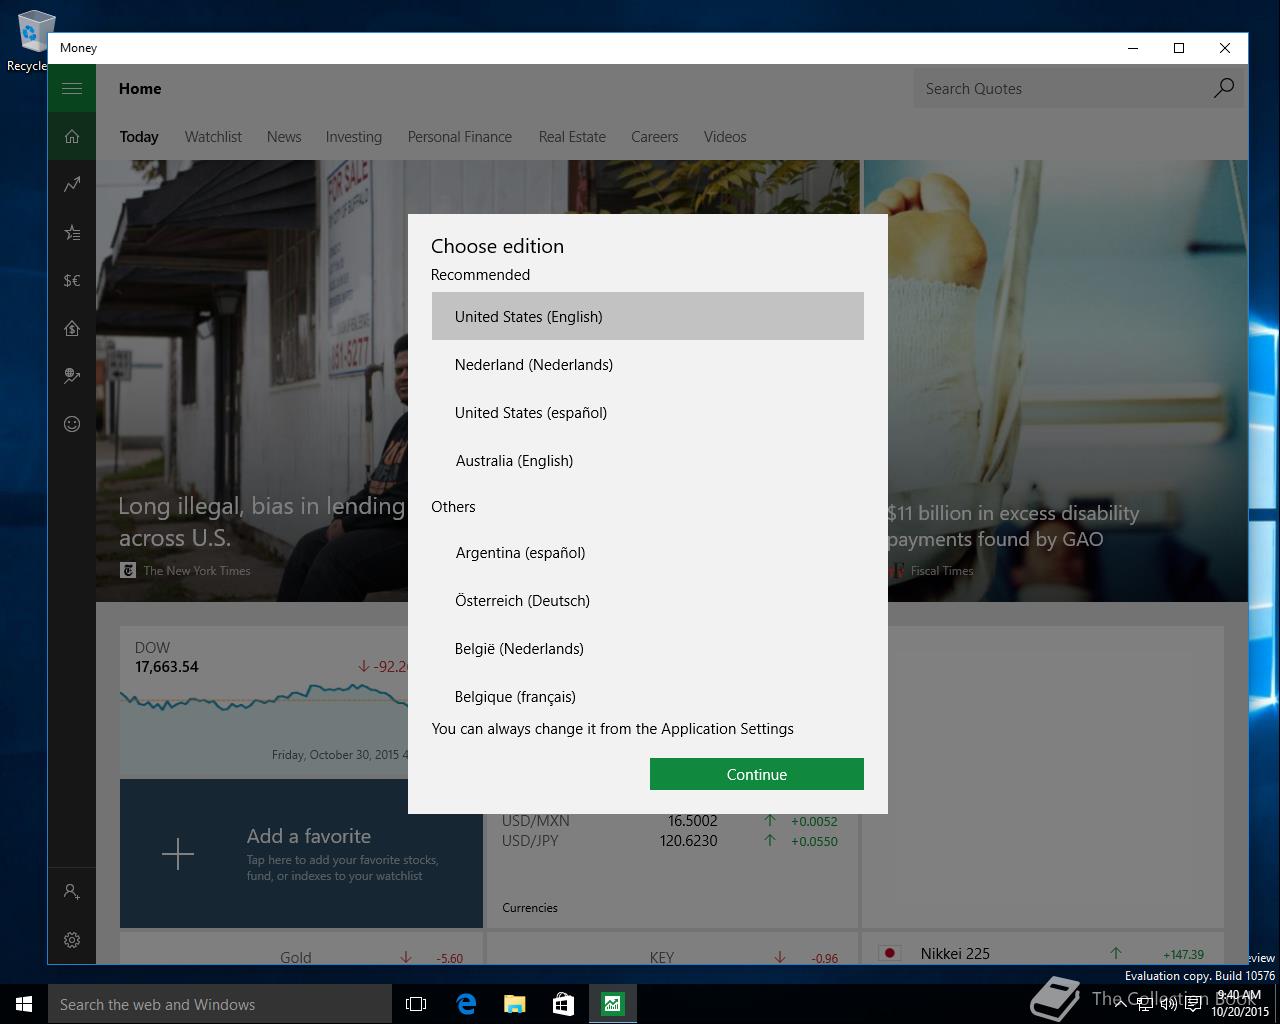Open the $11 billion disability payments article
The image size is (1280, 1024).
click(1067, 381)
